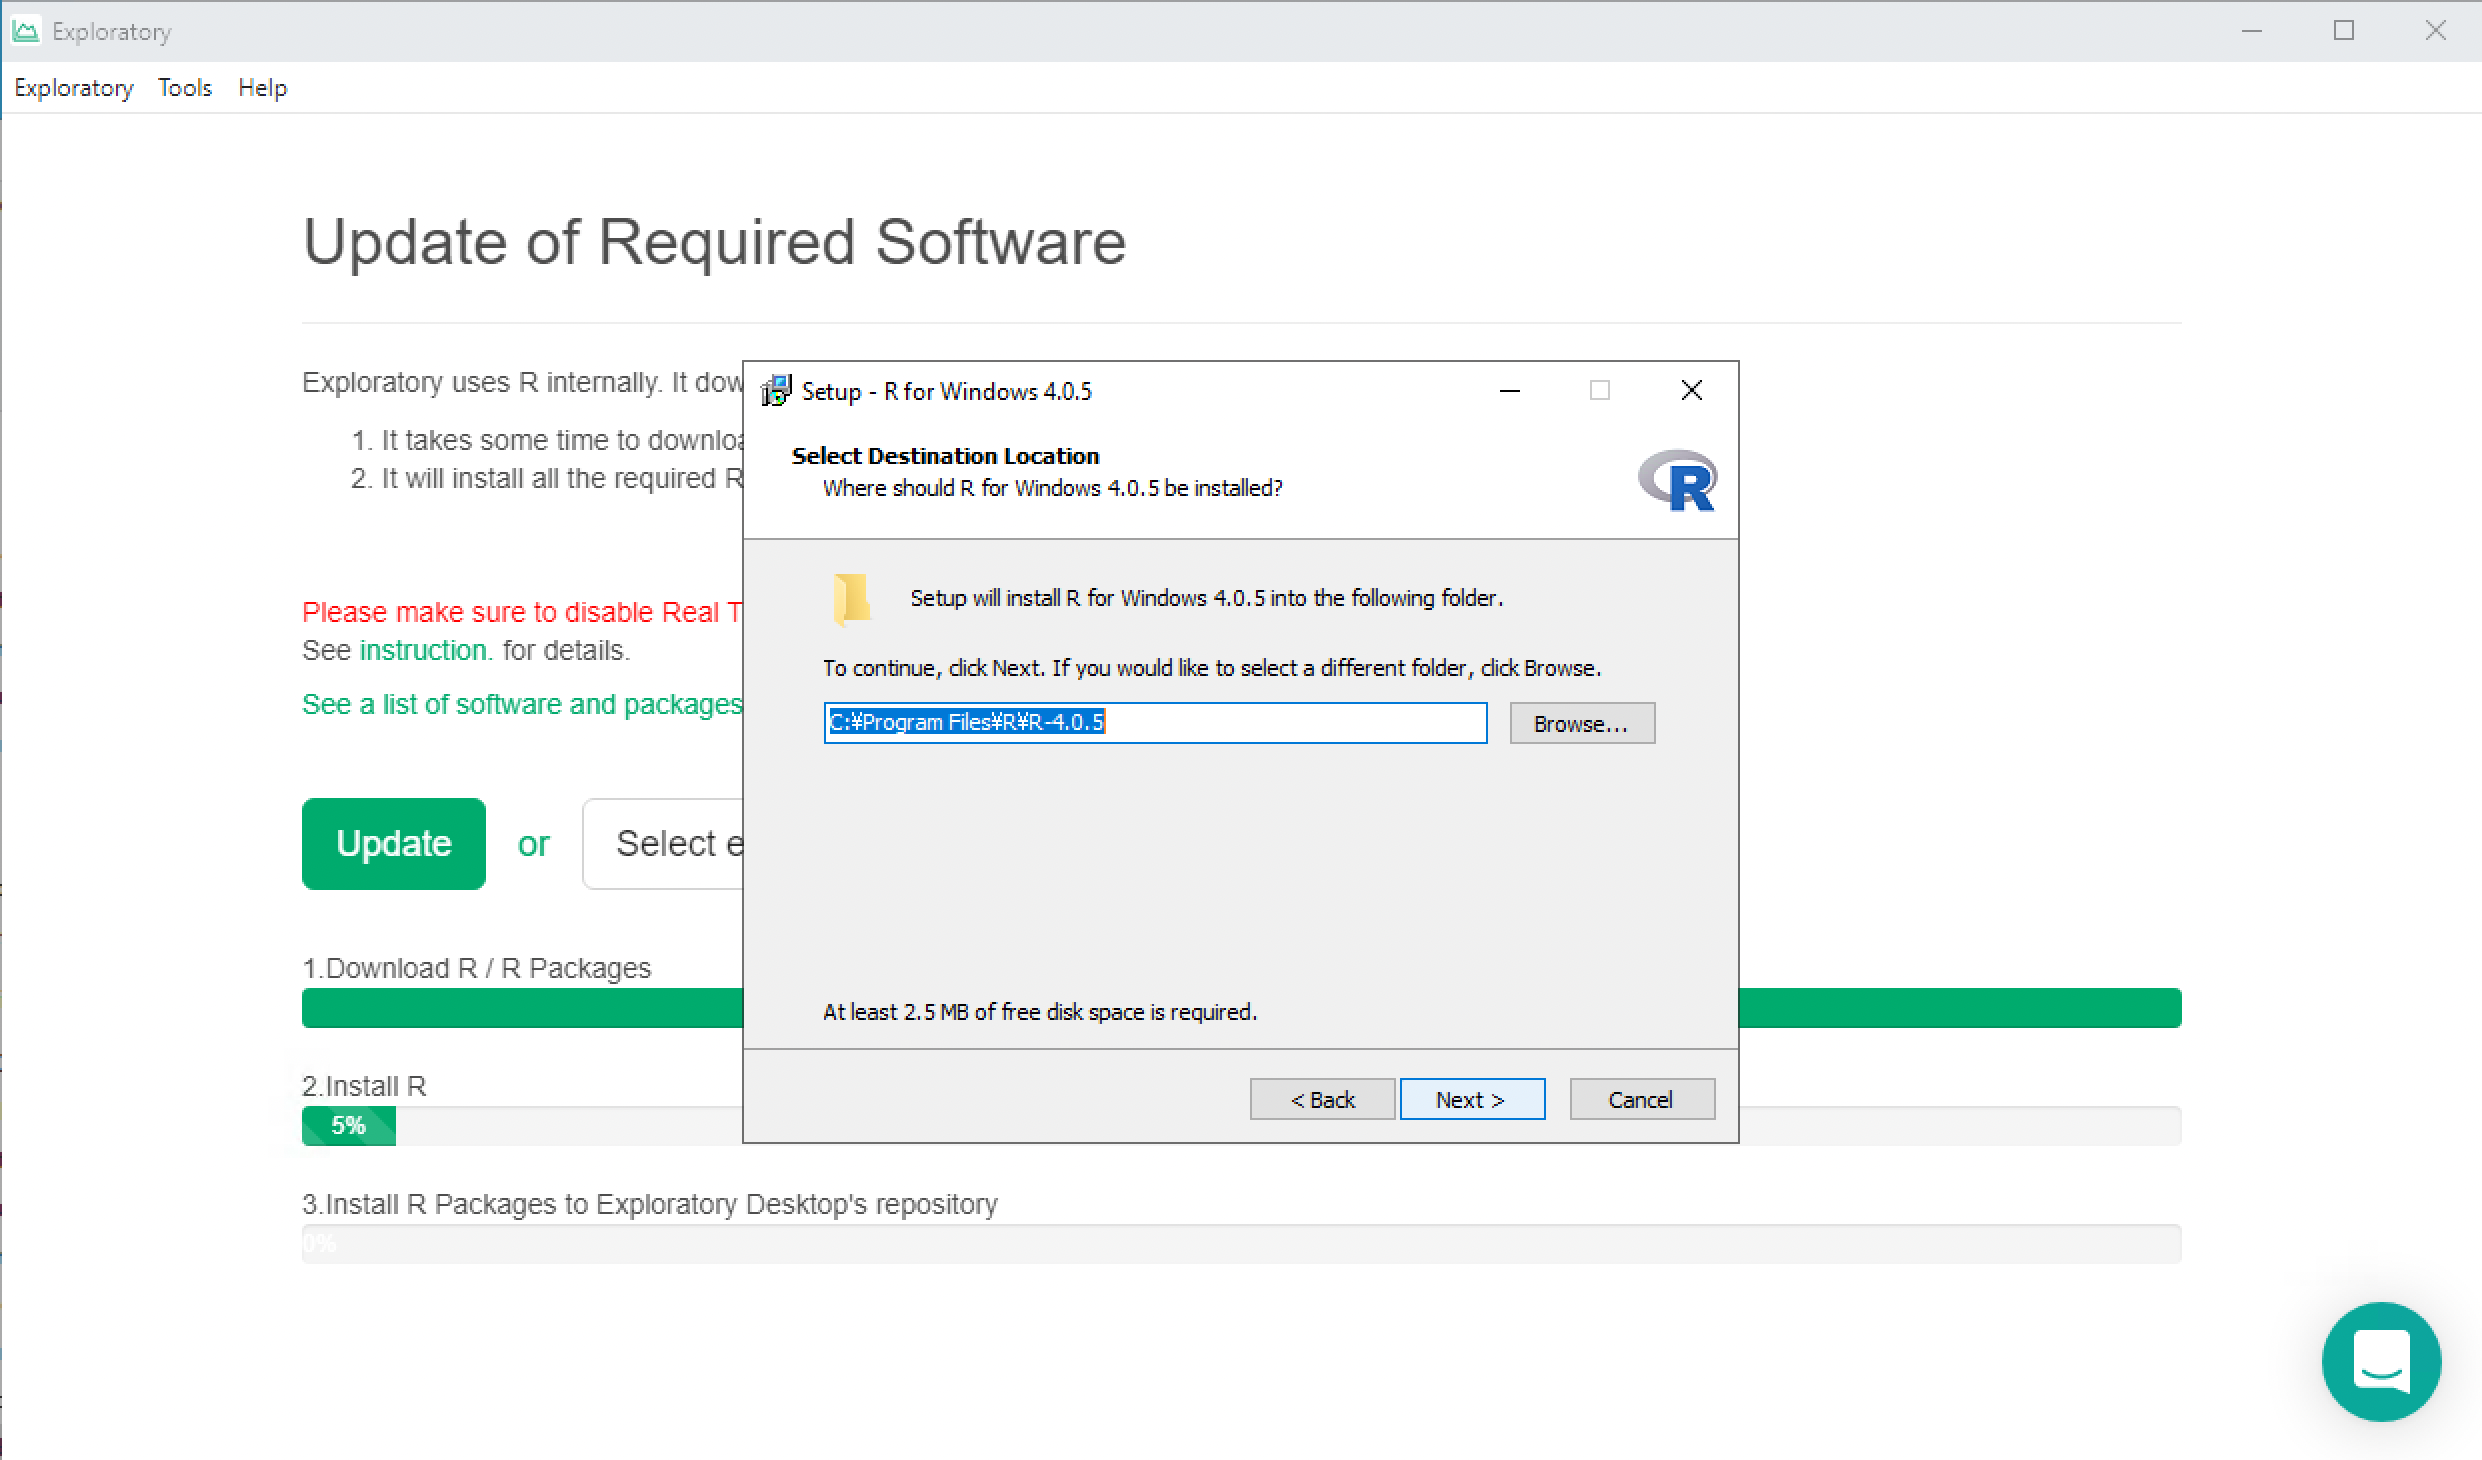Image resolution: width=2482 pixels, height=1460 pixels.
Task: Go Back in the setup wizard
Action: pyautogui.click(x=1321, y=1099)
